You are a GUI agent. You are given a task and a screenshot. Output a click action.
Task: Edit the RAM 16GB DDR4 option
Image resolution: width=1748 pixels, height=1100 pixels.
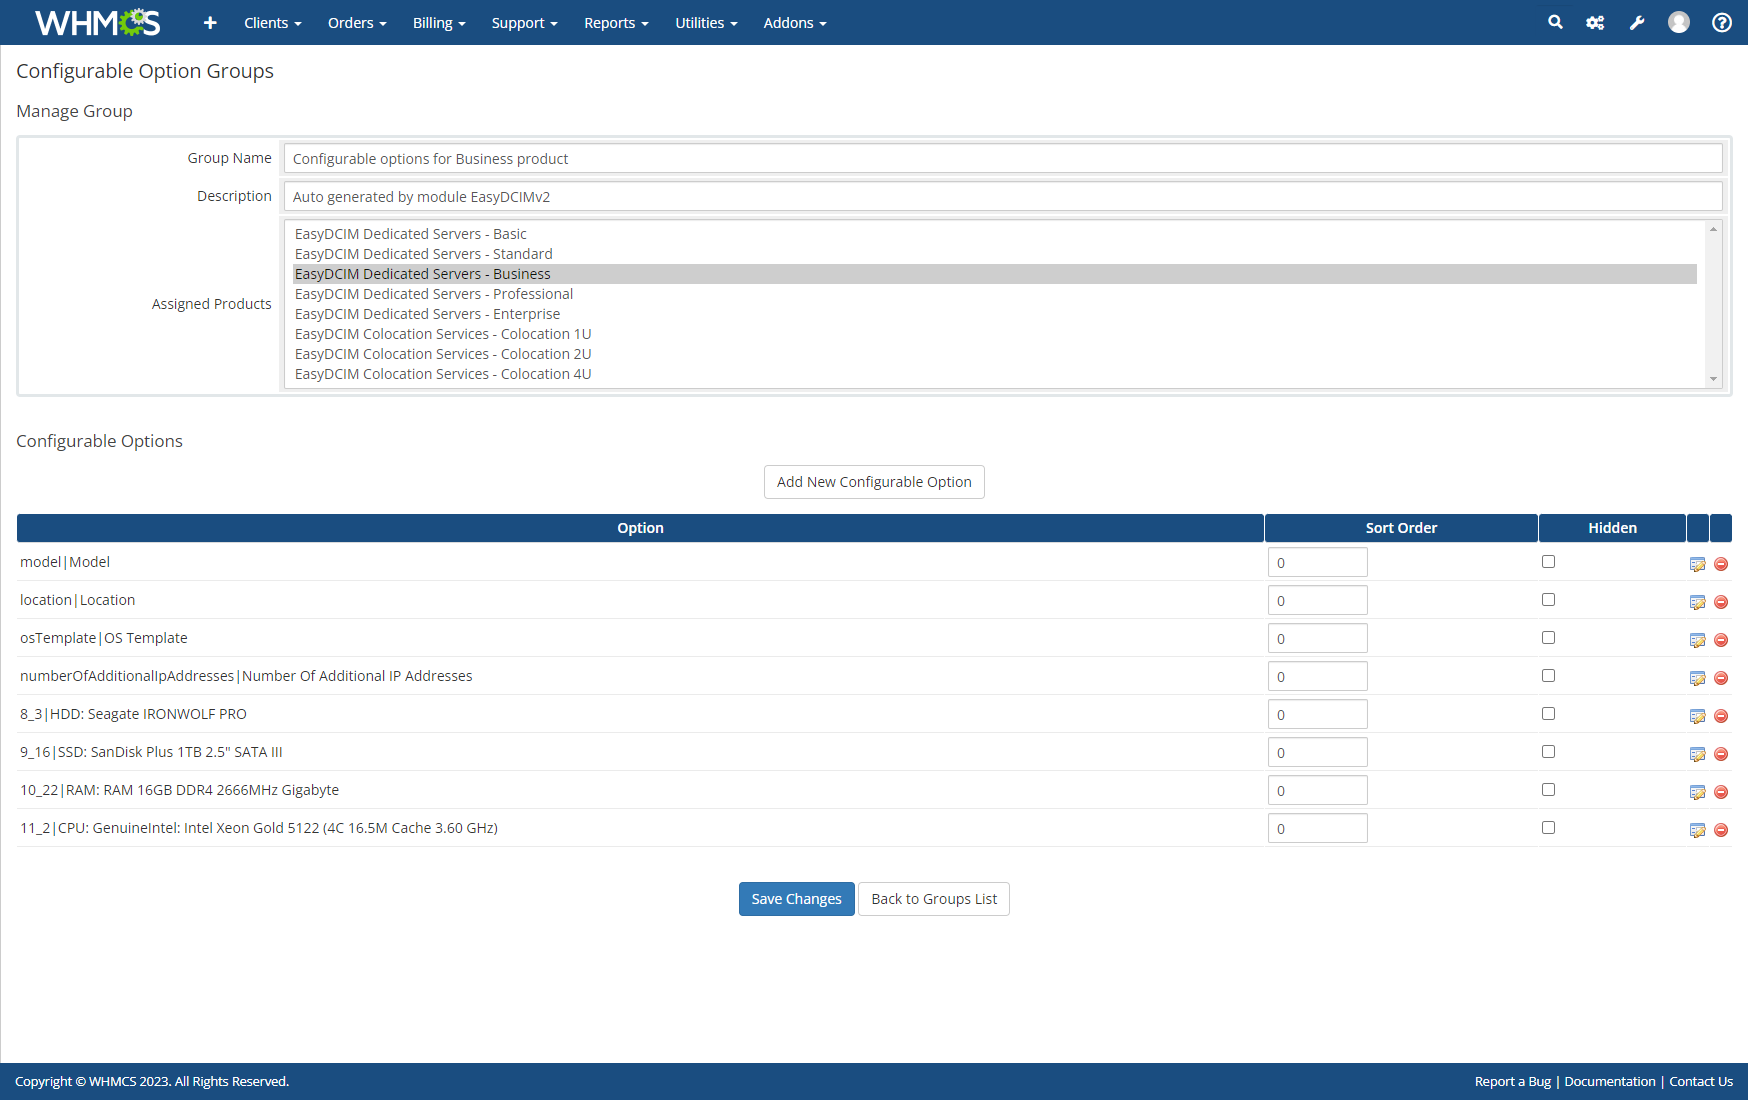coord(1697,792)
